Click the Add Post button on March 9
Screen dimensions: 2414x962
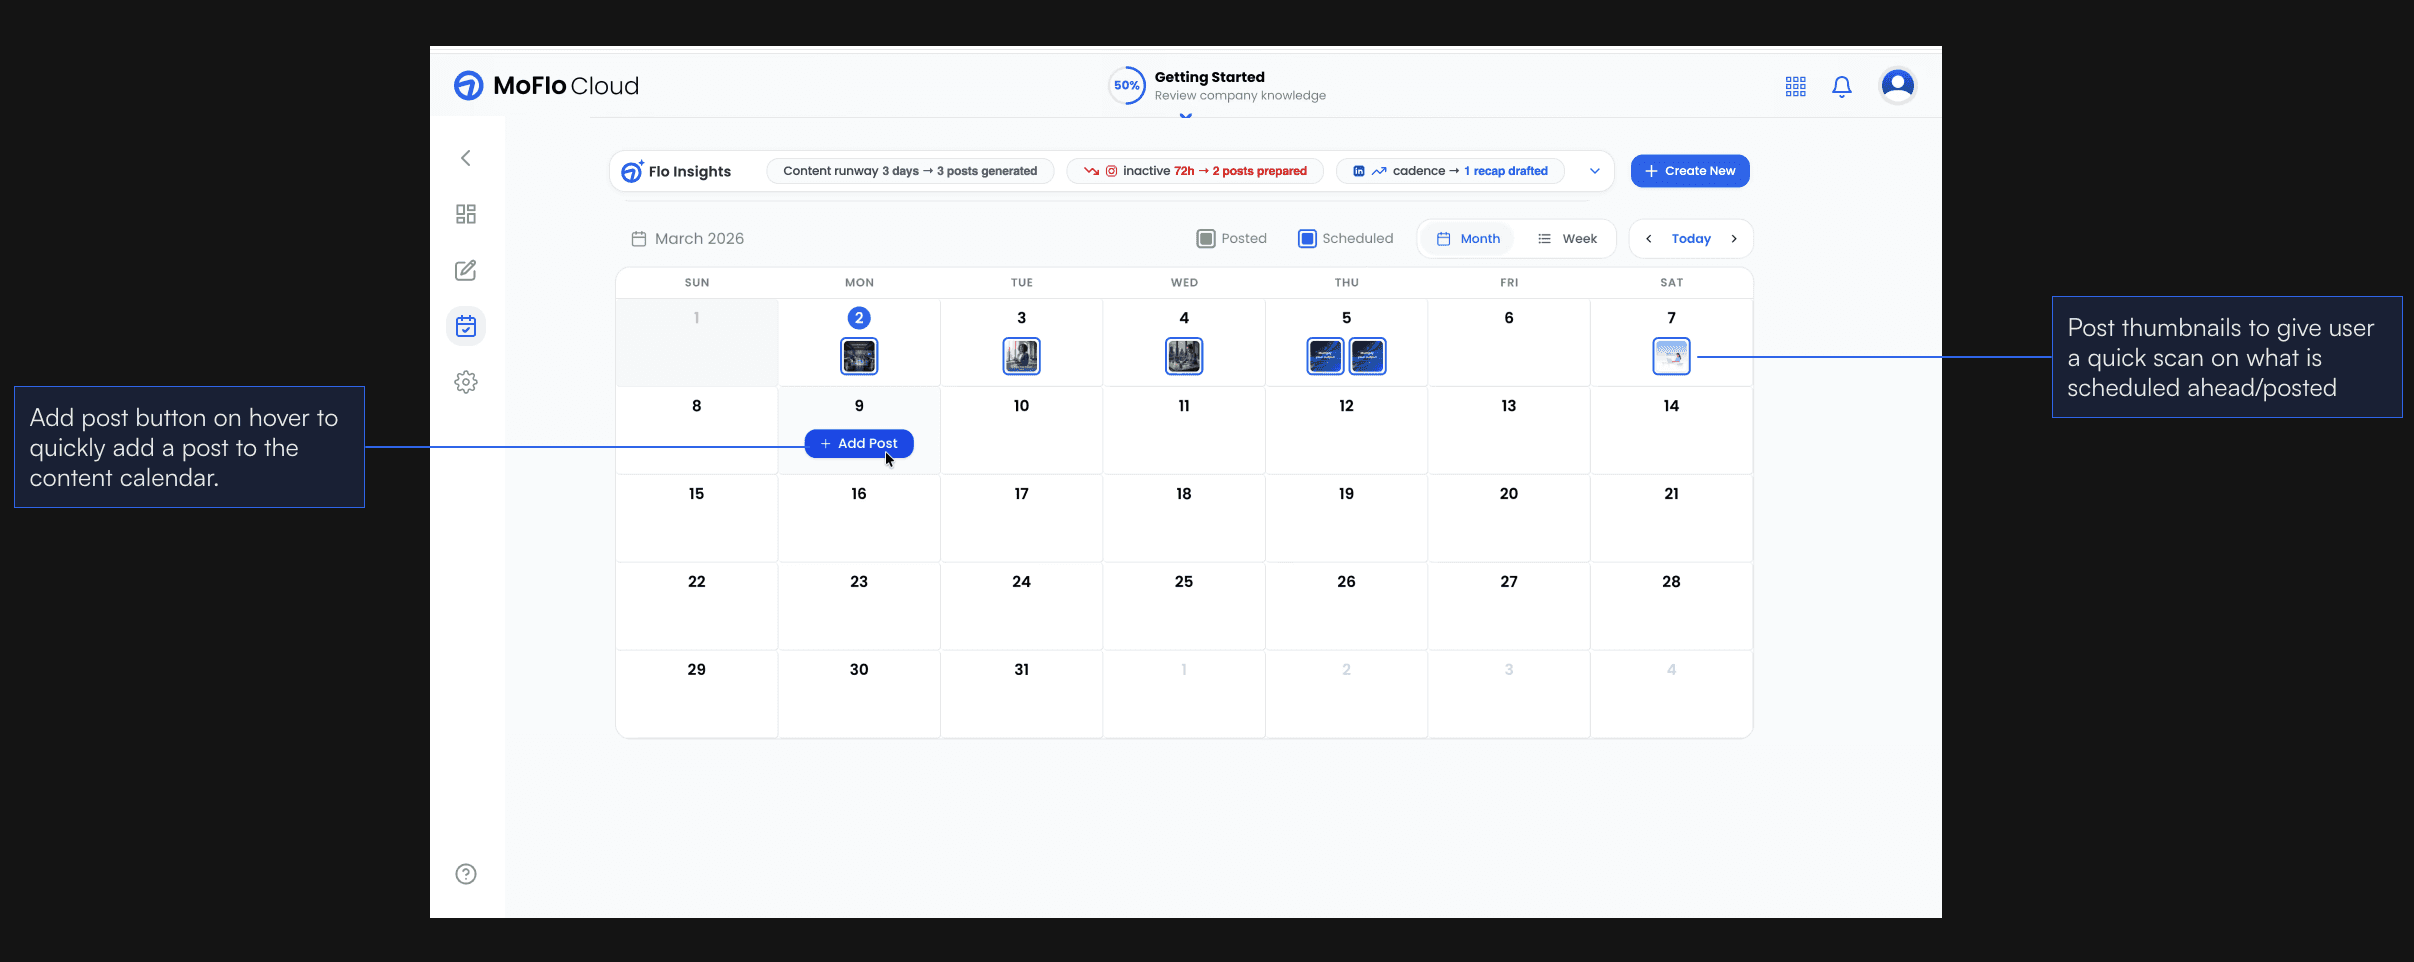click(858, 443)
